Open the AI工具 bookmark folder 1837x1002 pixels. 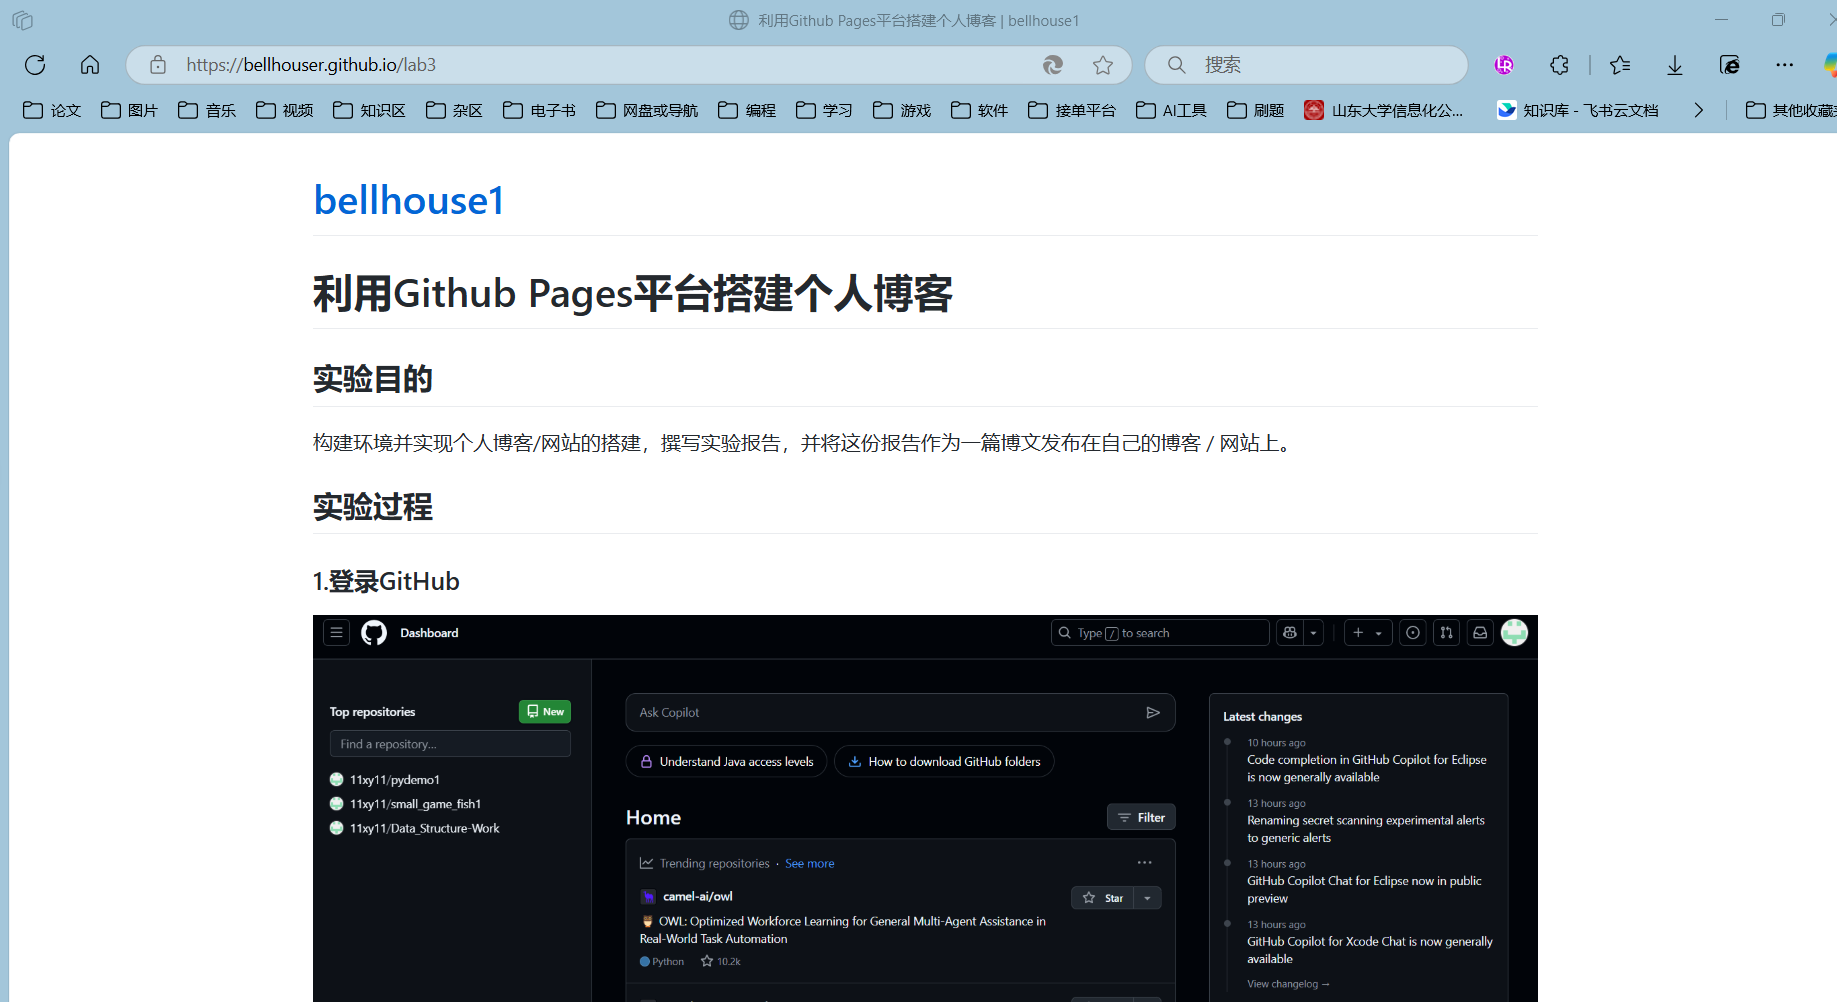[1171, 110]
